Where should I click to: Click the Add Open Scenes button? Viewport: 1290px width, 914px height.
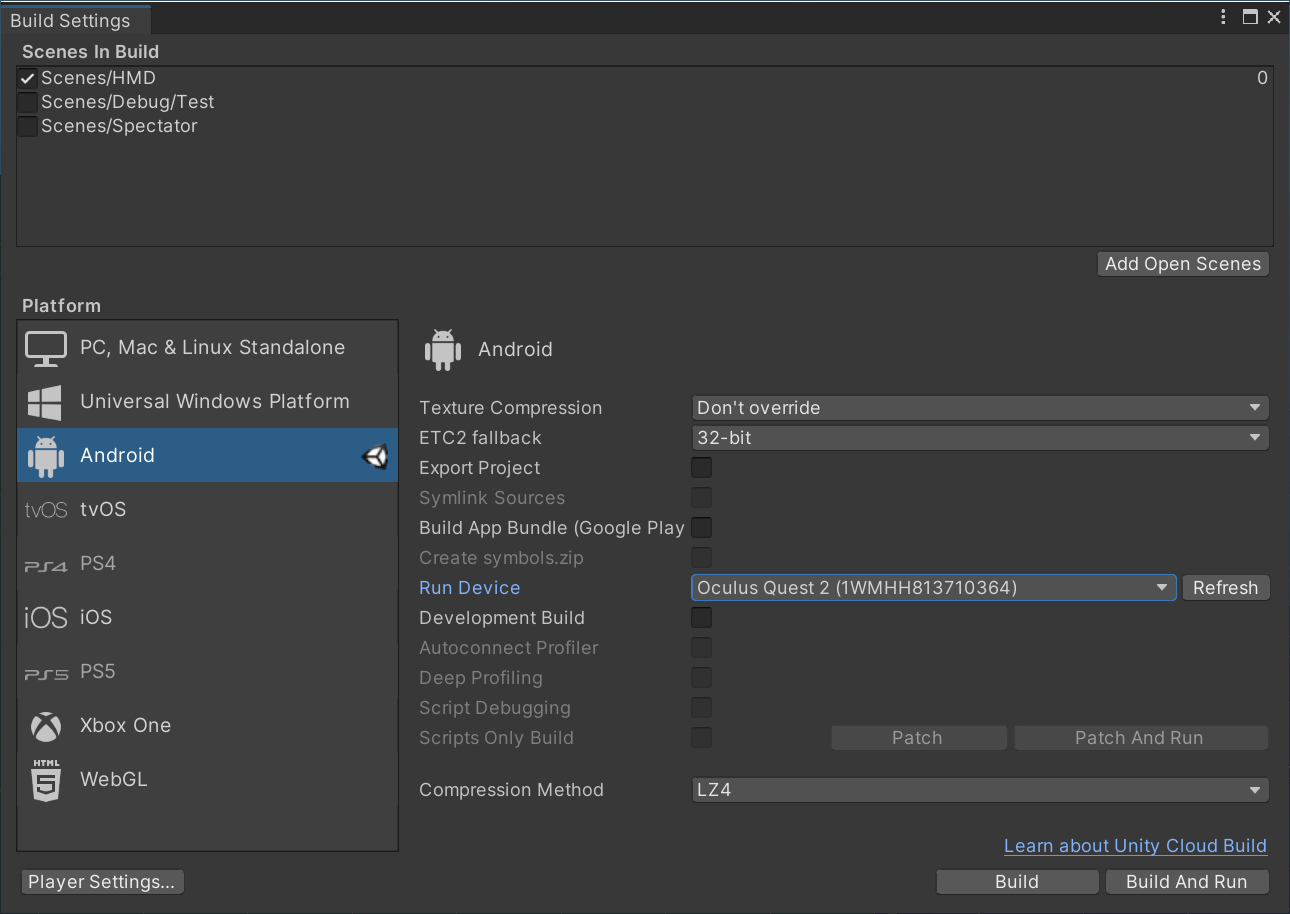point(1183,264)
